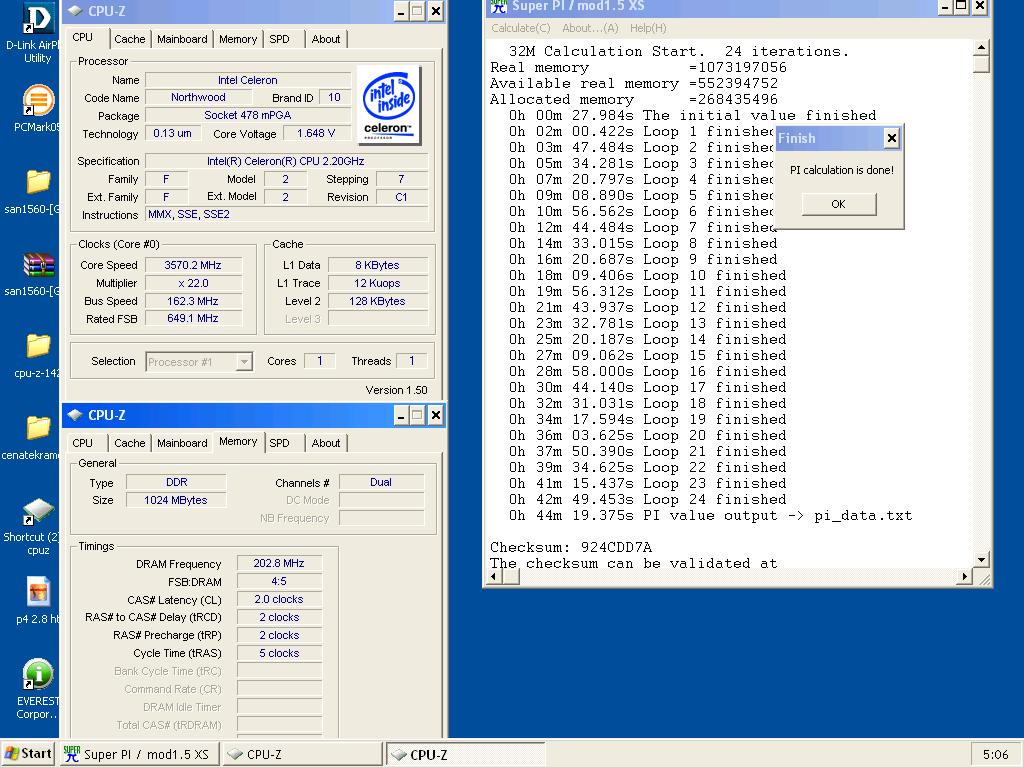Click OK in the Finish dialog
The image size is (1024, 768).
pyautogui.click(x=839, y=204)
